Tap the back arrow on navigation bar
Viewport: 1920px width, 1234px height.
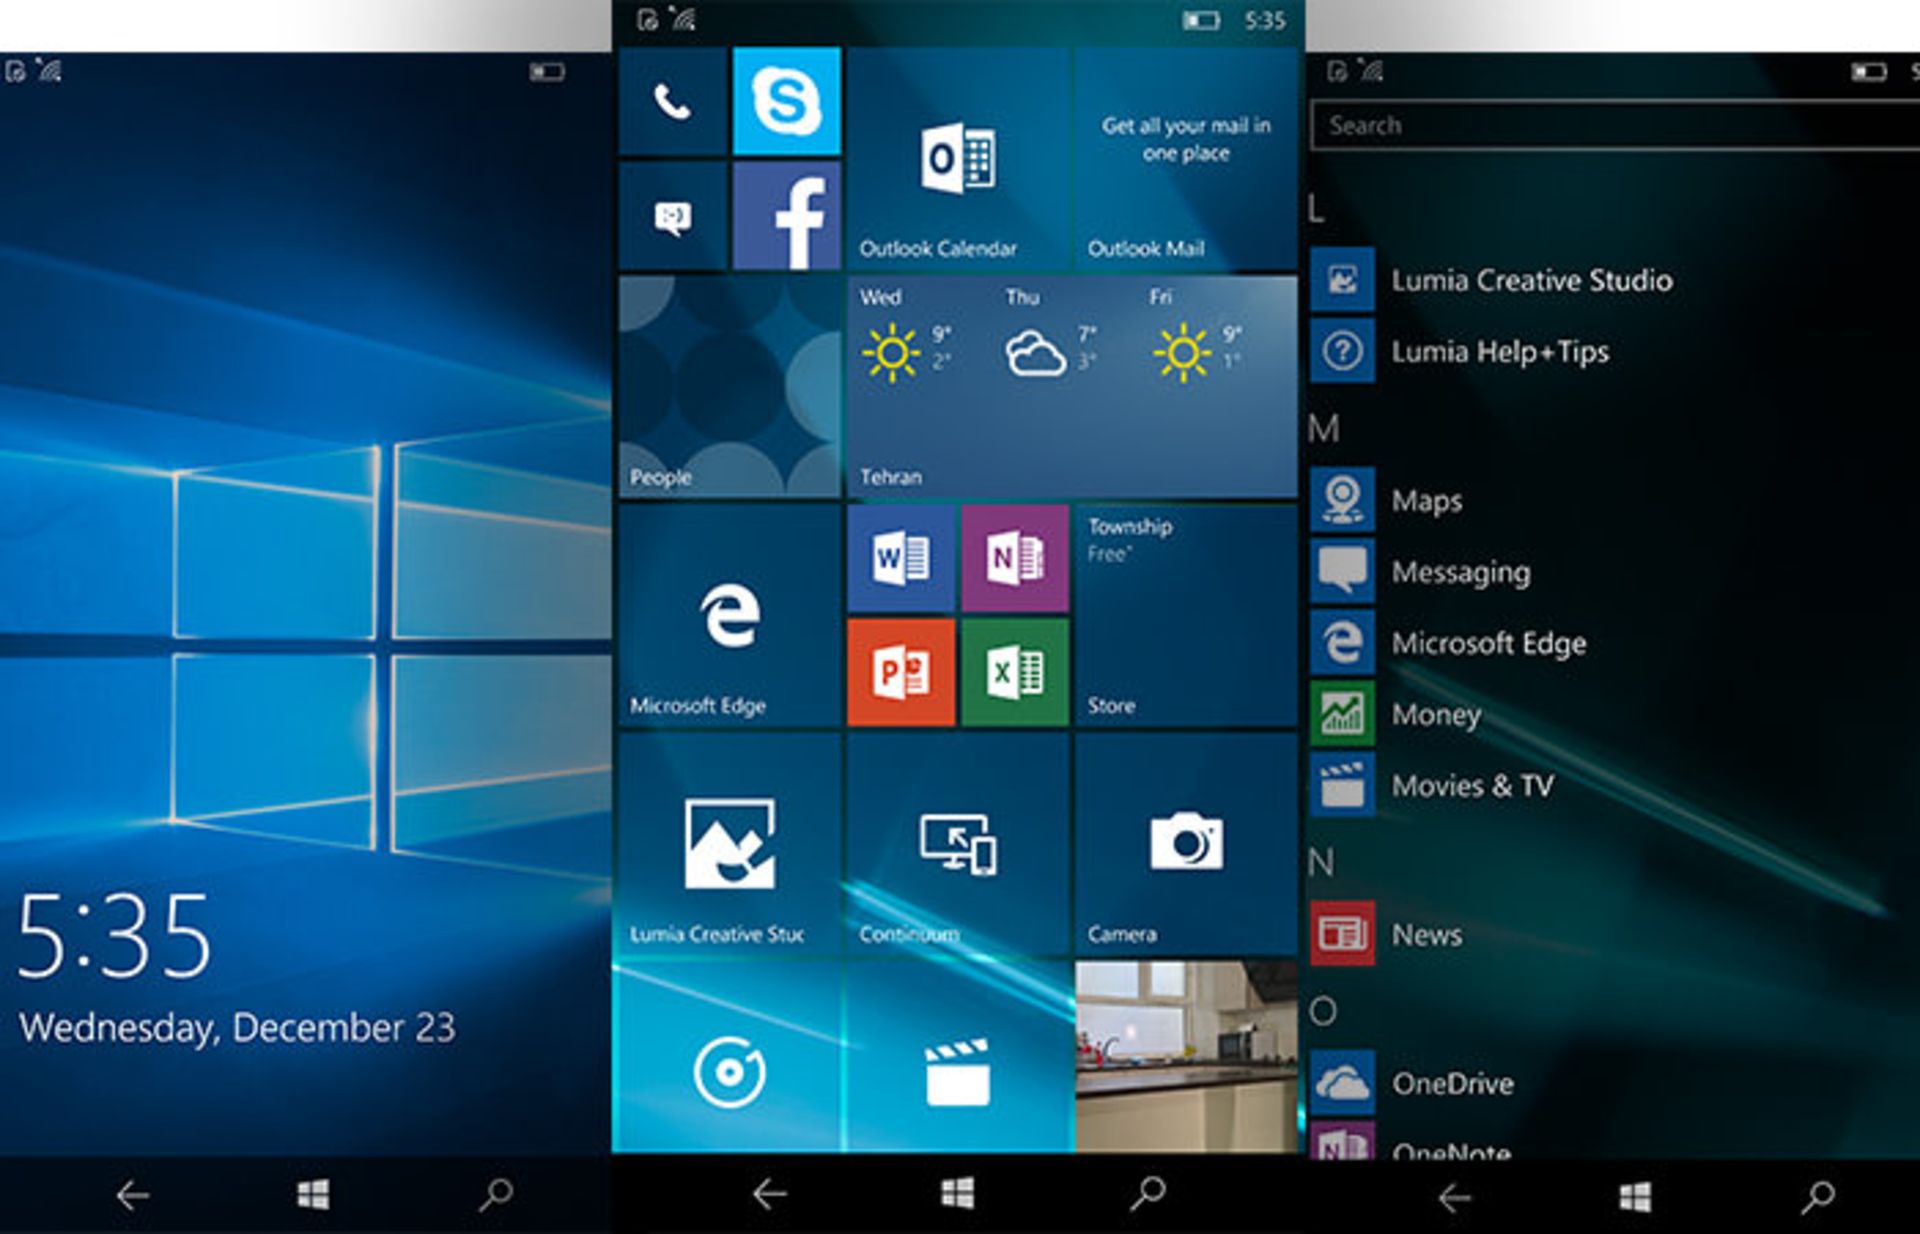[x=768, y=1195]
